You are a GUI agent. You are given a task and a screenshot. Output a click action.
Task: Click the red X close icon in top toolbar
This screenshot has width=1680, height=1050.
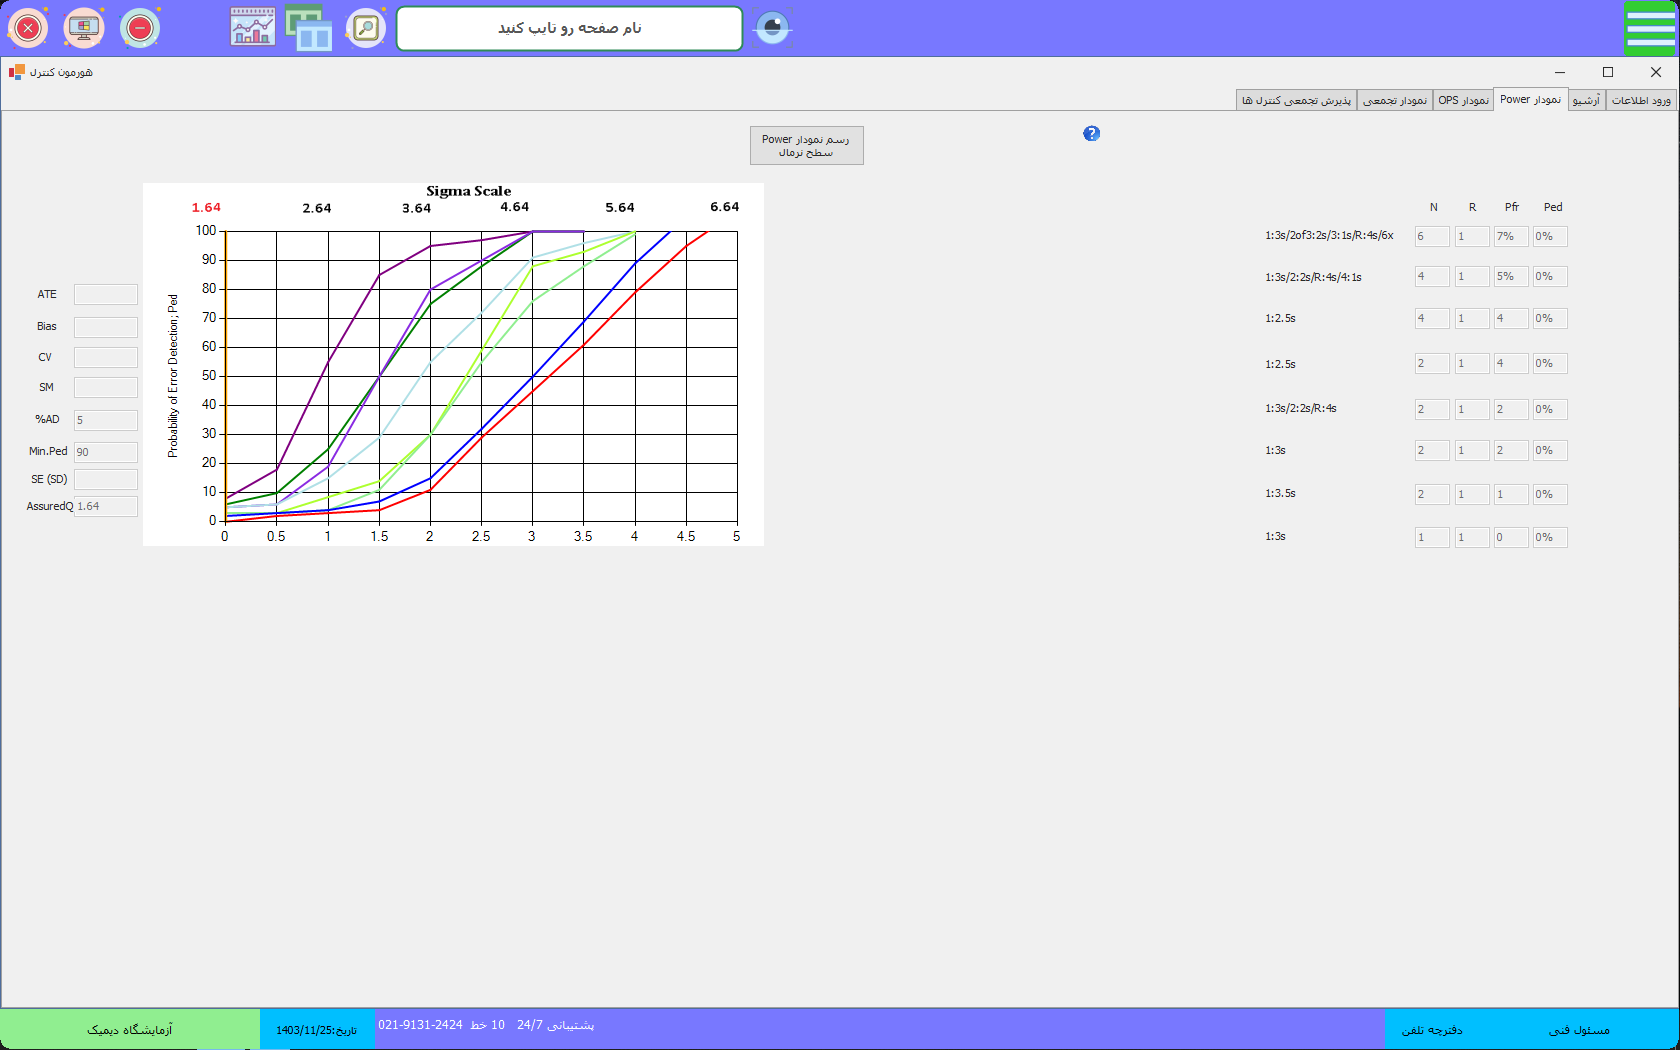(28, 28)
